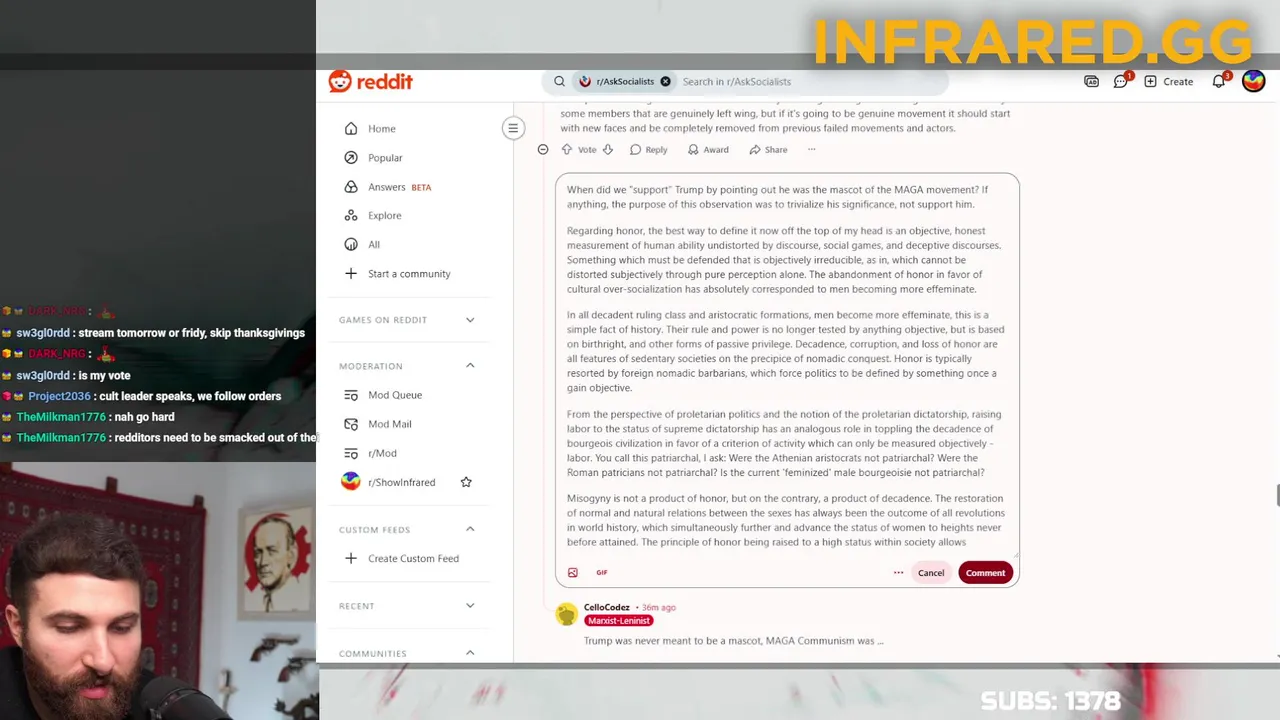This screenshot has height=720, width=1280.
Task: Insert an image in the reply
Action: (x=573, y=573)
